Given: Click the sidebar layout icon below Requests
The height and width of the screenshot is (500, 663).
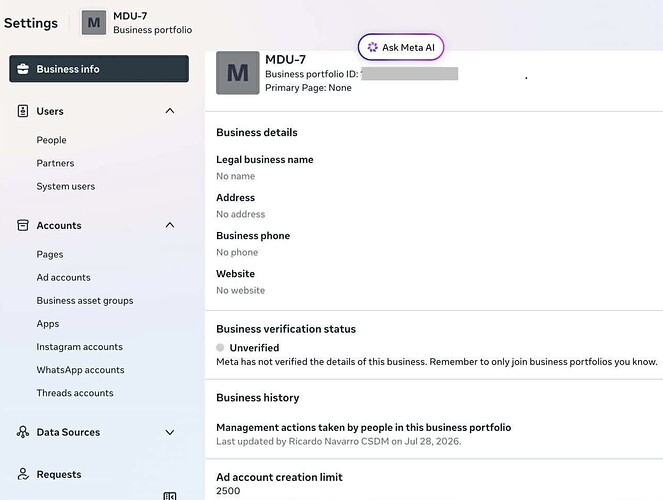Looking at the screenshot, I should coord(170,496).
